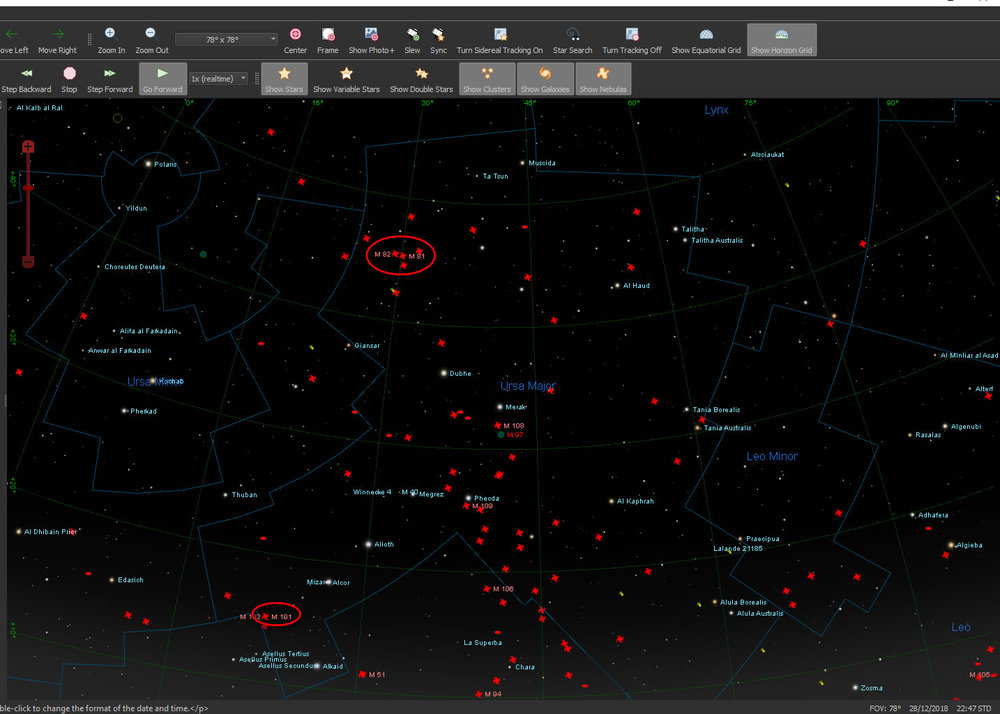Viewport: 1000px width, 714px height.
Task: Click the Ursa Major constellation label
Action: (x=528, y=386)
